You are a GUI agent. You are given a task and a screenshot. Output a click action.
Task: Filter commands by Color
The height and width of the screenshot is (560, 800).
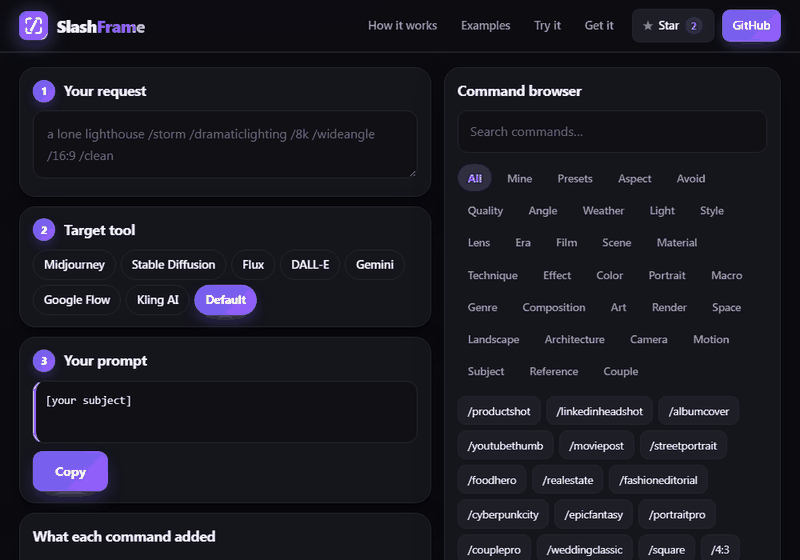coord(610,275)
